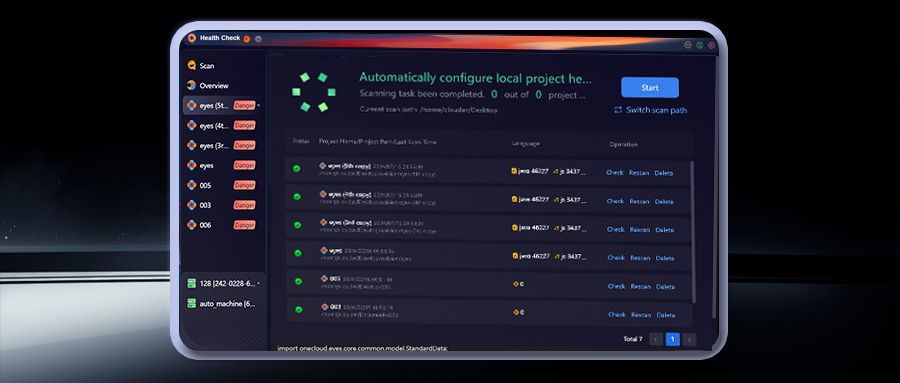Click the project icon in eyes (4th copy) table row
Viewport: 900px width, 383px height.
tap(323, 194)
